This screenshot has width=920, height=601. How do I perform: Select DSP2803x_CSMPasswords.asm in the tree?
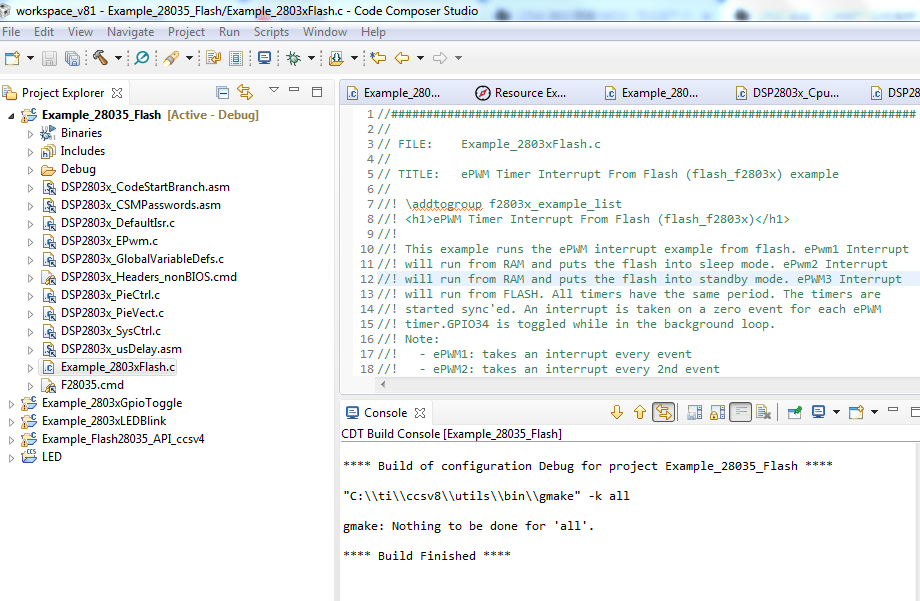tap(140, 205)
